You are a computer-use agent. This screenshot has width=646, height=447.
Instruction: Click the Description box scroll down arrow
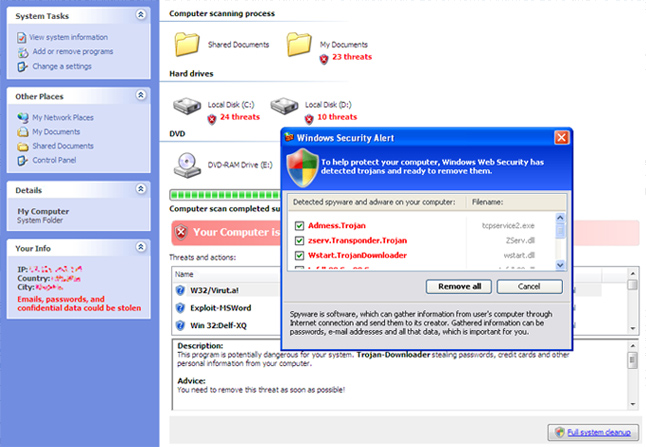[x=632, y=405]
